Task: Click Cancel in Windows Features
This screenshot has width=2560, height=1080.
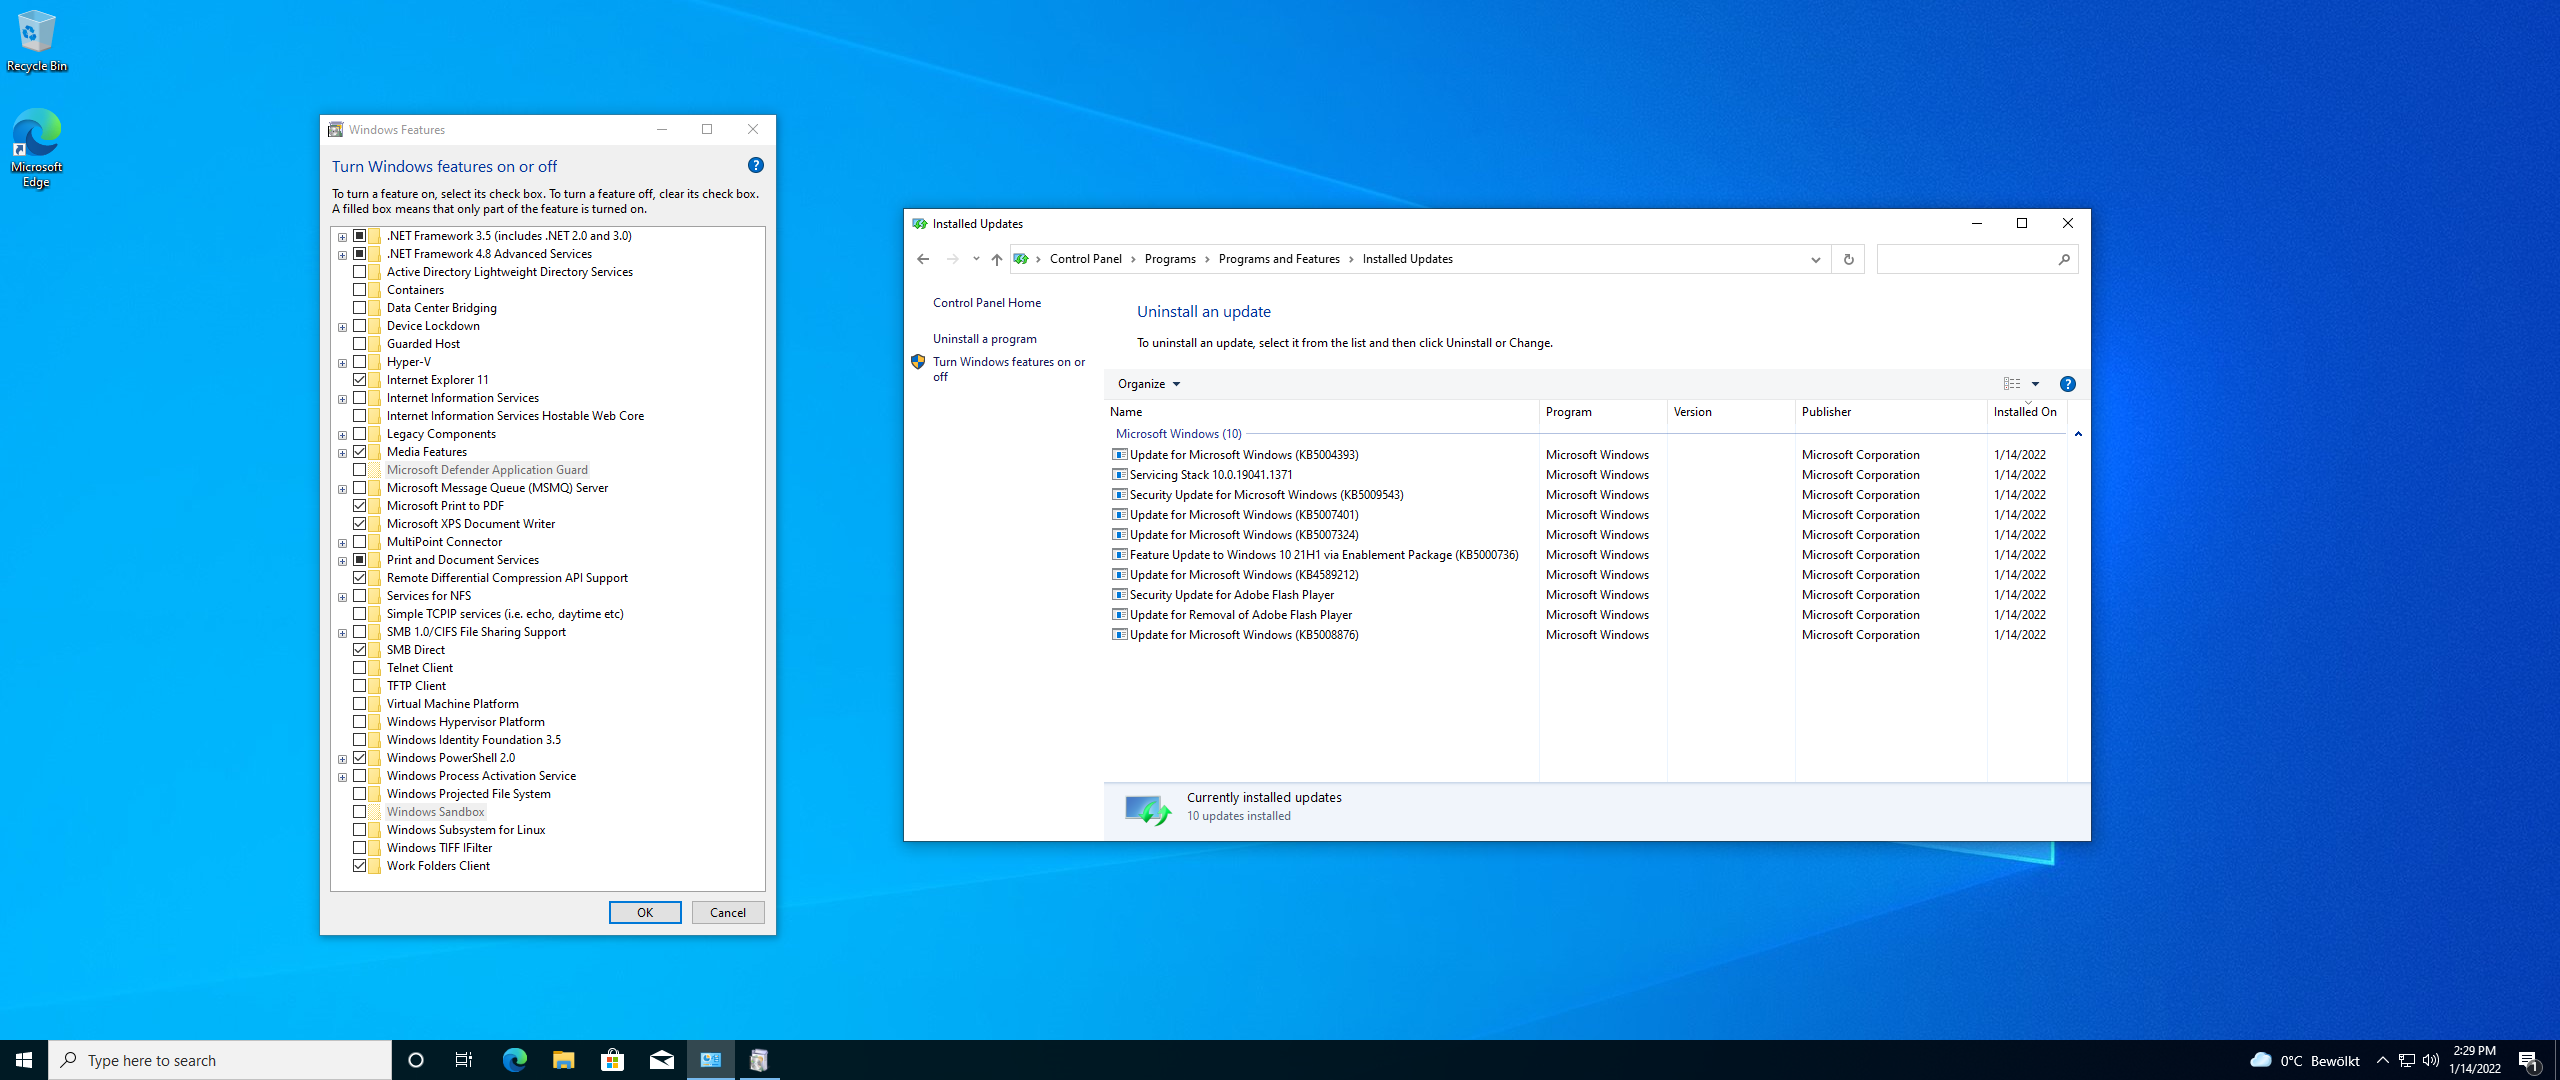Action: click(728, 912)
